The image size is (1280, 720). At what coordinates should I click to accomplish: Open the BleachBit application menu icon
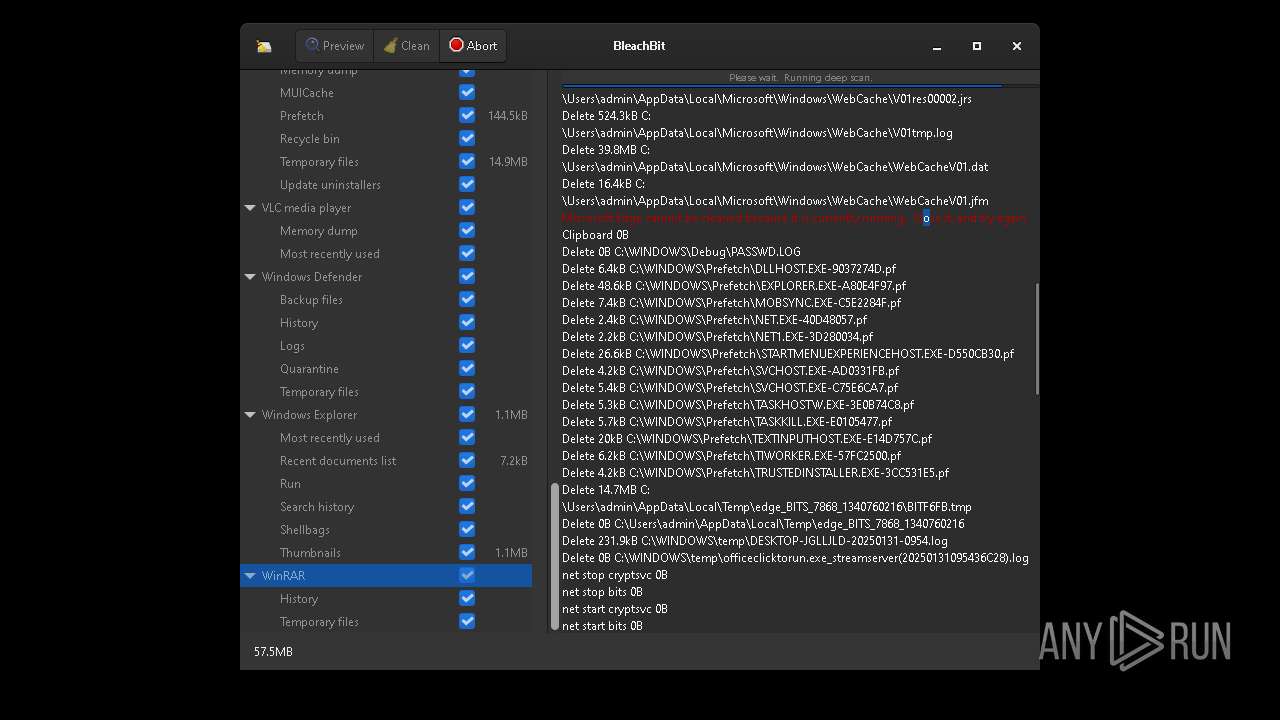tap(264, 46)
